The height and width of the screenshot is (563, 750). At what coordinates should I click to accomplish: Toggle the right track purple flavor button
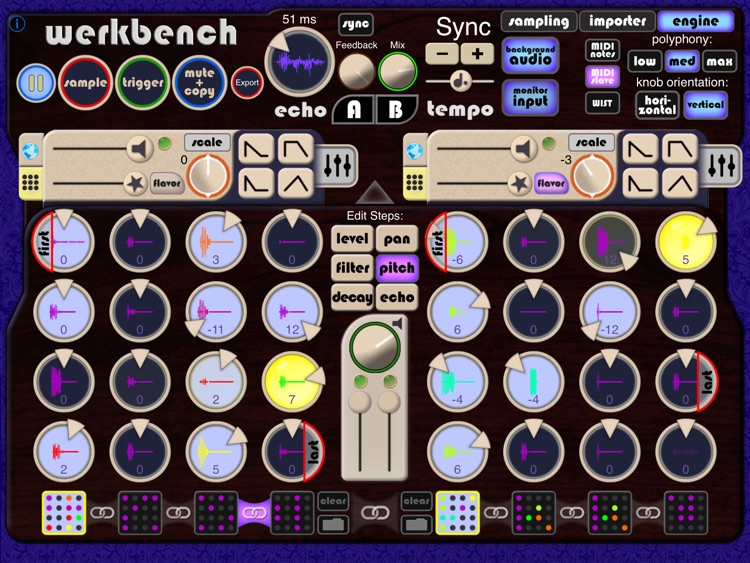coord(551,183)
